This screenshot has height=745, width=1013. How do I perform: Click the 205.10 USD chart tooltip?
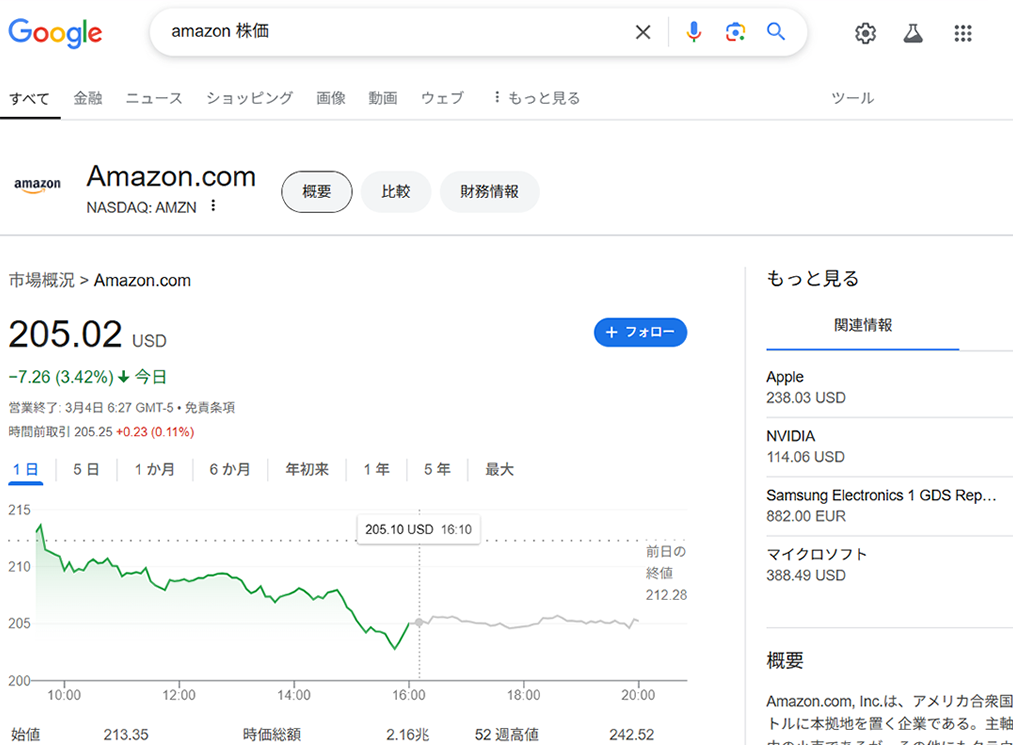pos(418,530)
